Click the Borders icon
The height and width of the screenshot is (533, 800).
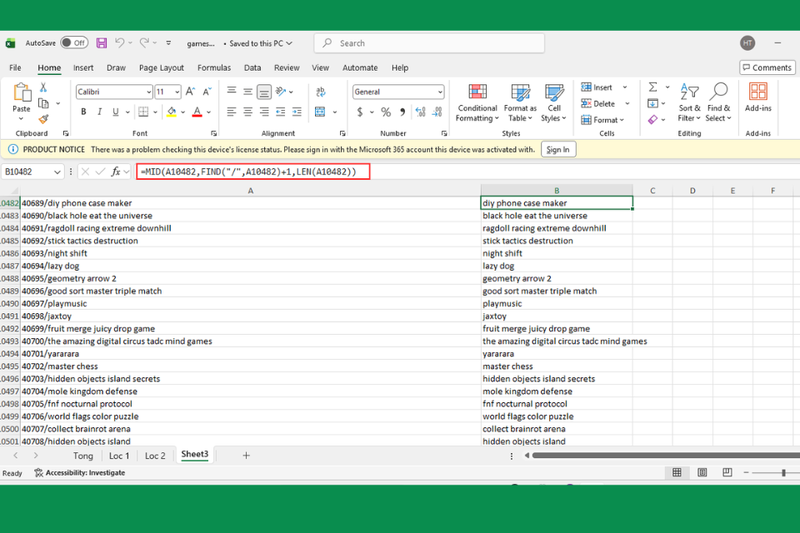click(x=143, y=112)
